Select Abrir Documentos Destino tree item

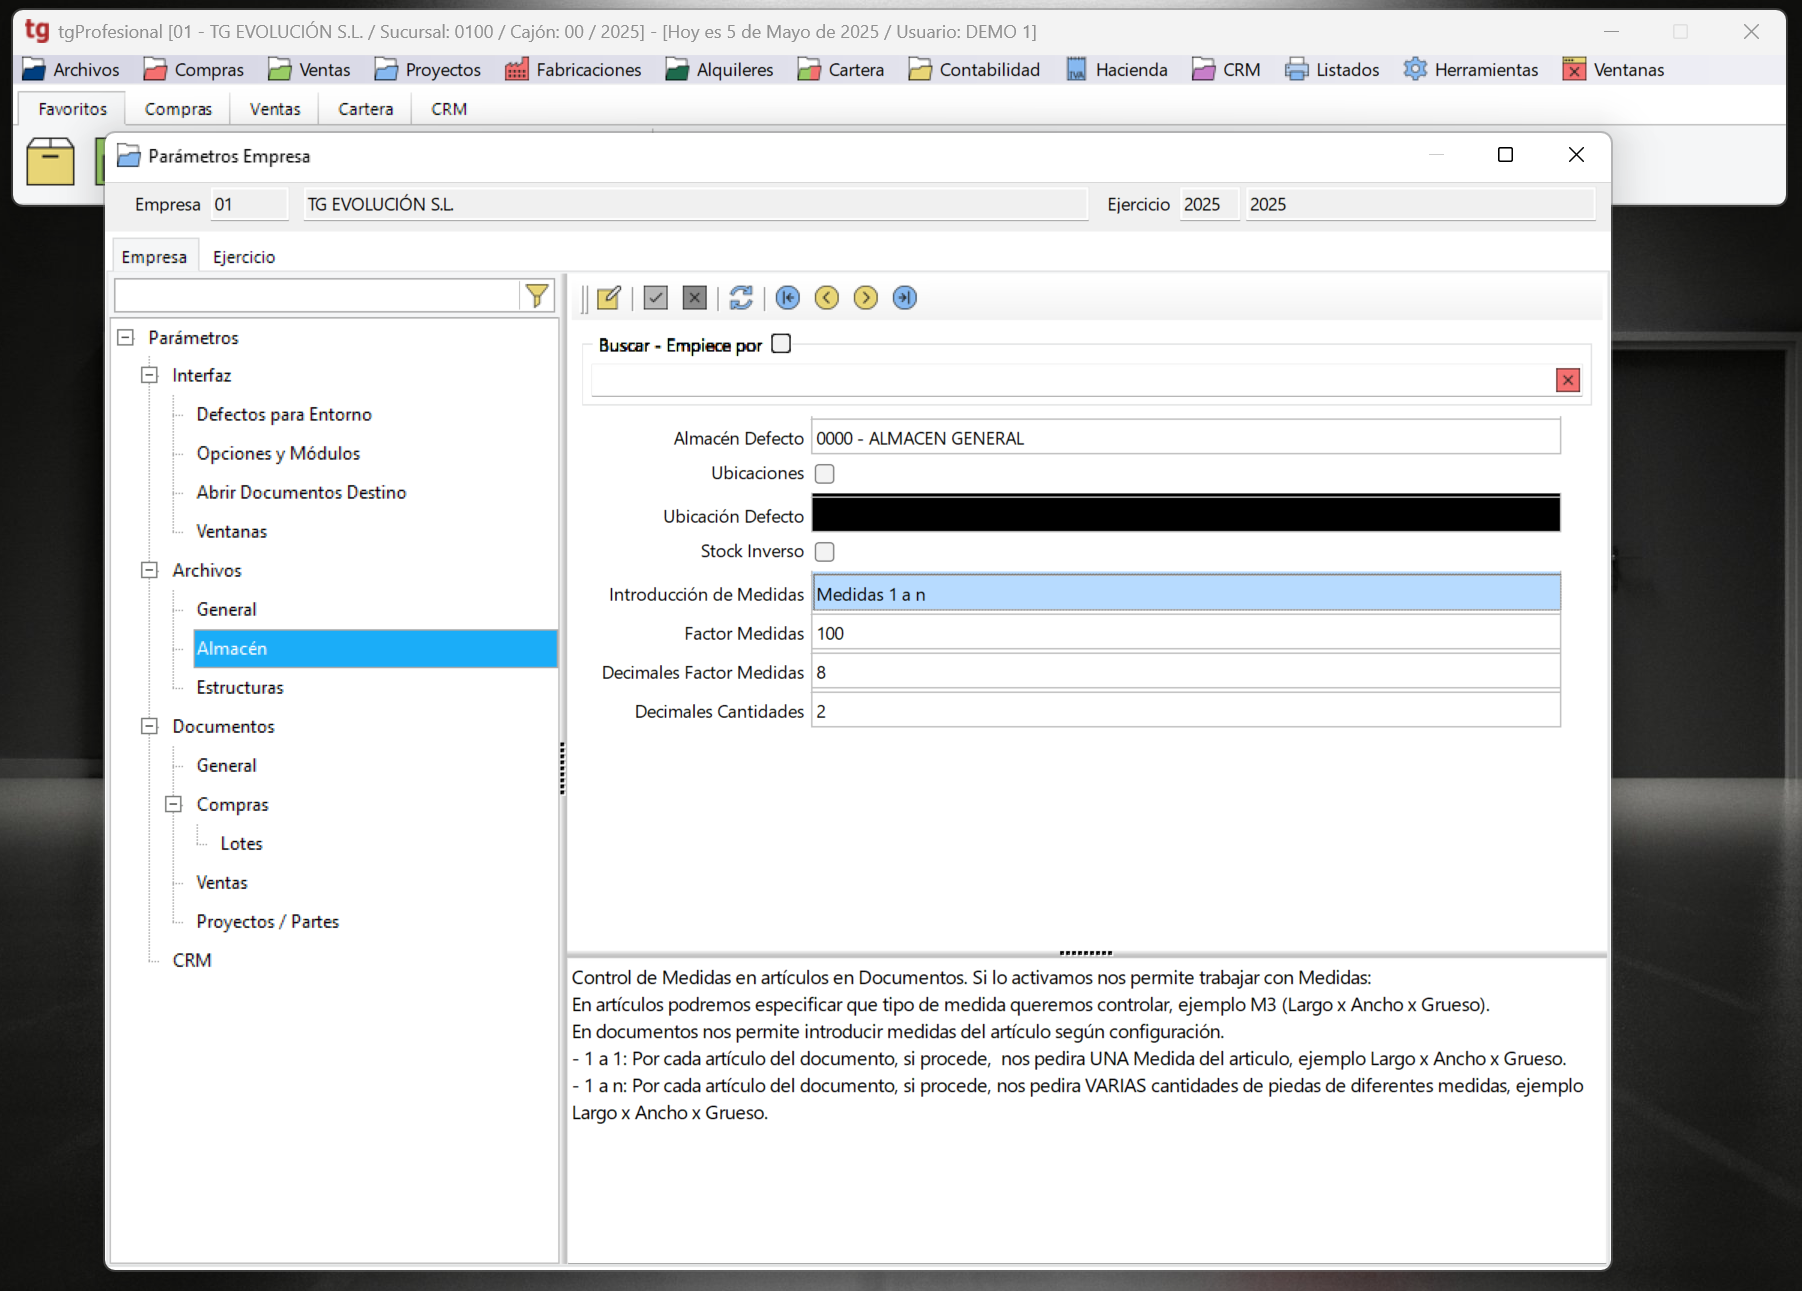[301, 492]
